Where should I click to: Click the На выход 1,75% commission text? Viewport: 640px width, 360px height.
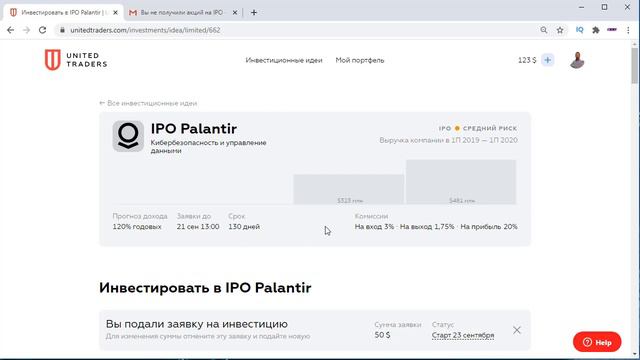[427, 227]
